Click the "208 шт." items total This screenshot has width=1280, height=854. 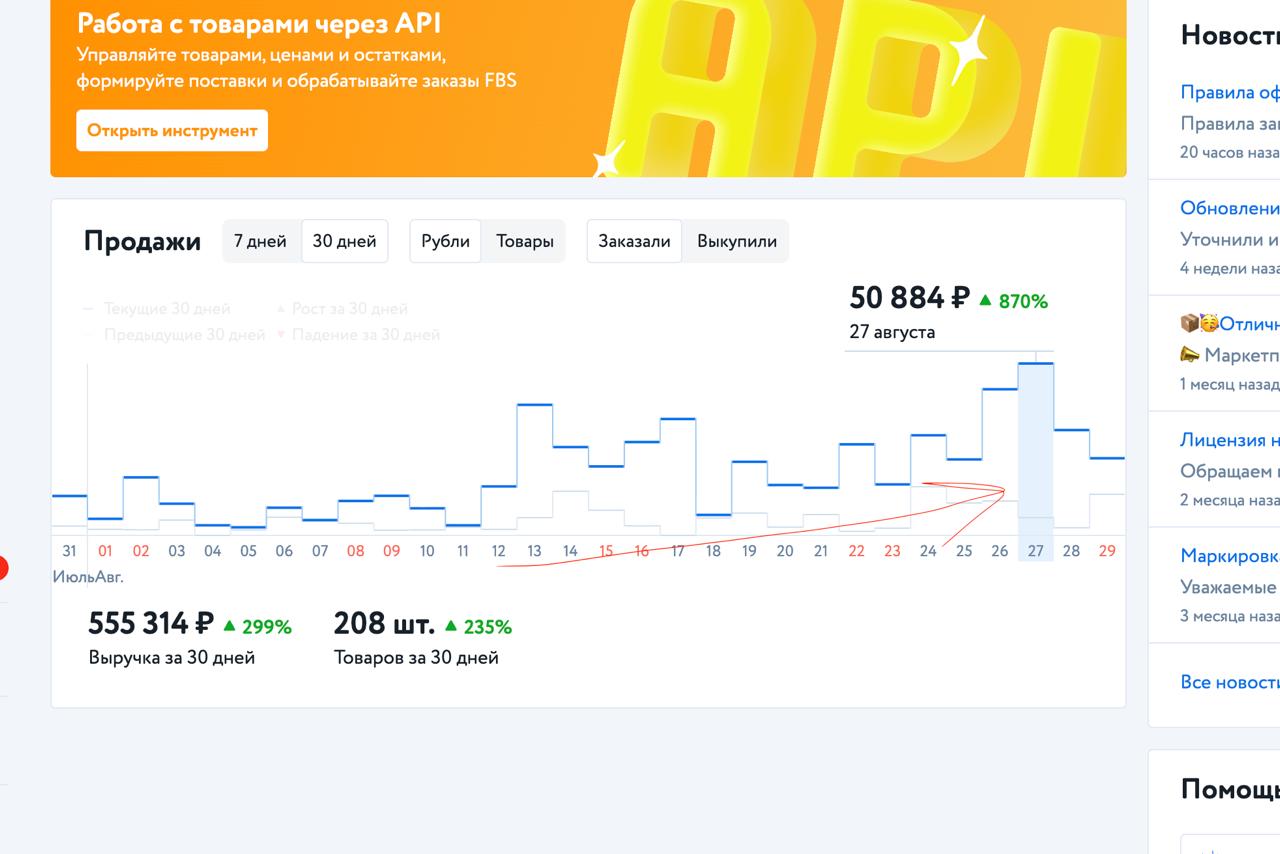(x=384, y=624)
